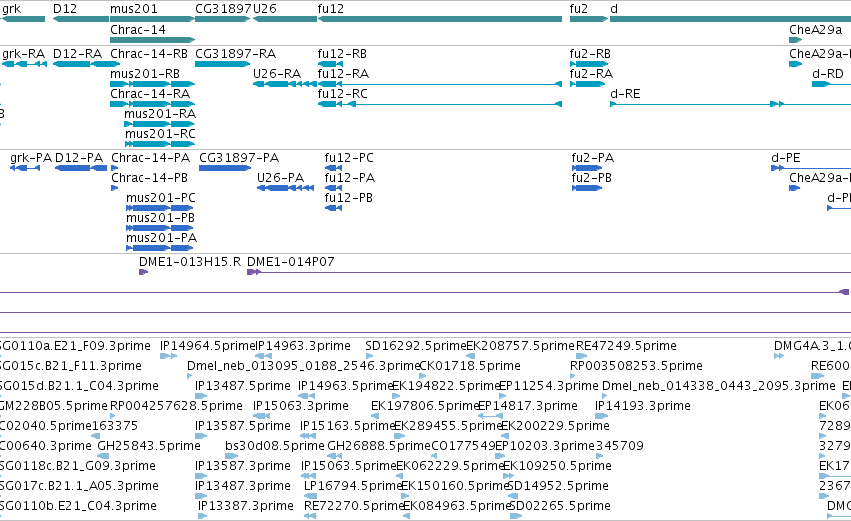
Task: Select the SD02265.5prime EST label
Action: tap(560, 506)
